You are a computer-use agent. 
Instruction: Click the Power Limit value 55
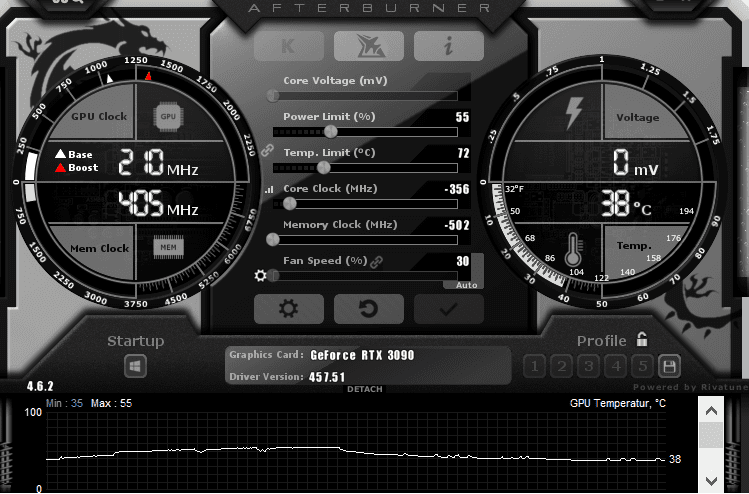pyautogui.click(x=462, y=117)
